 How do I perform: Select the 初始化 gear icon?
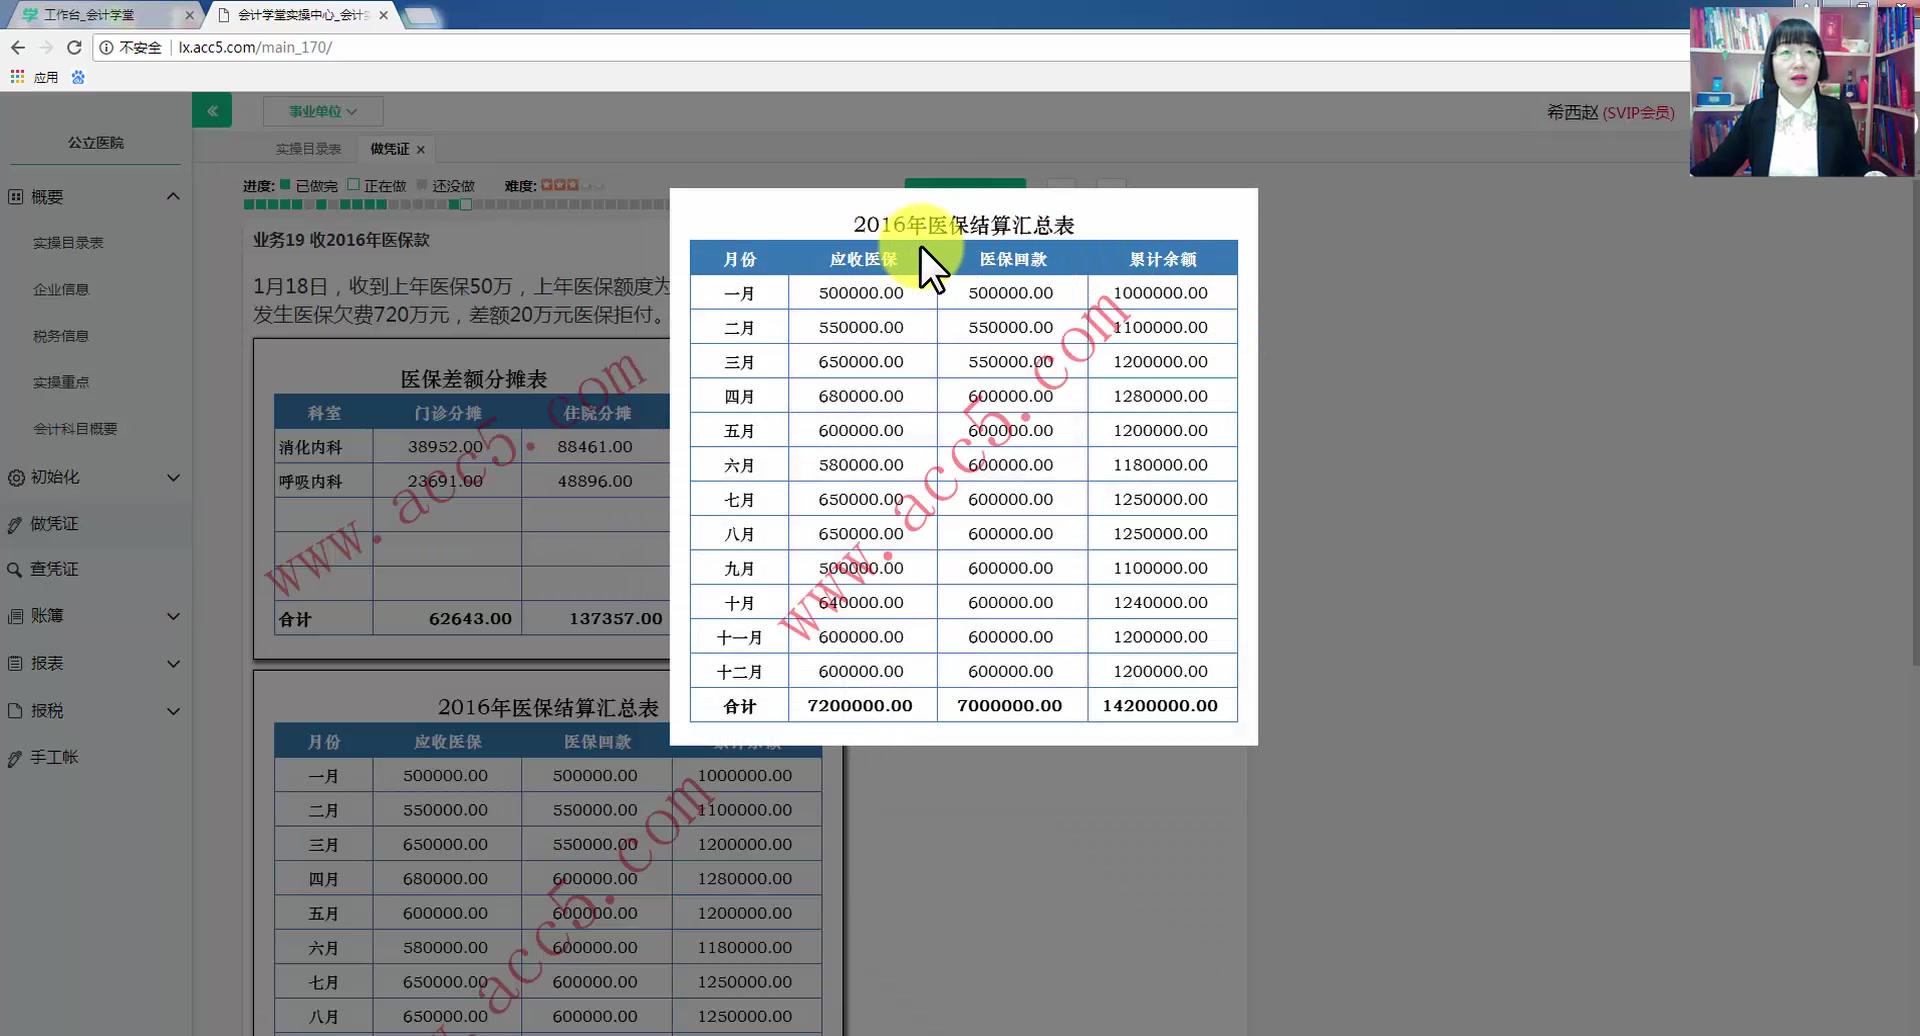click(x=14, y=478)
